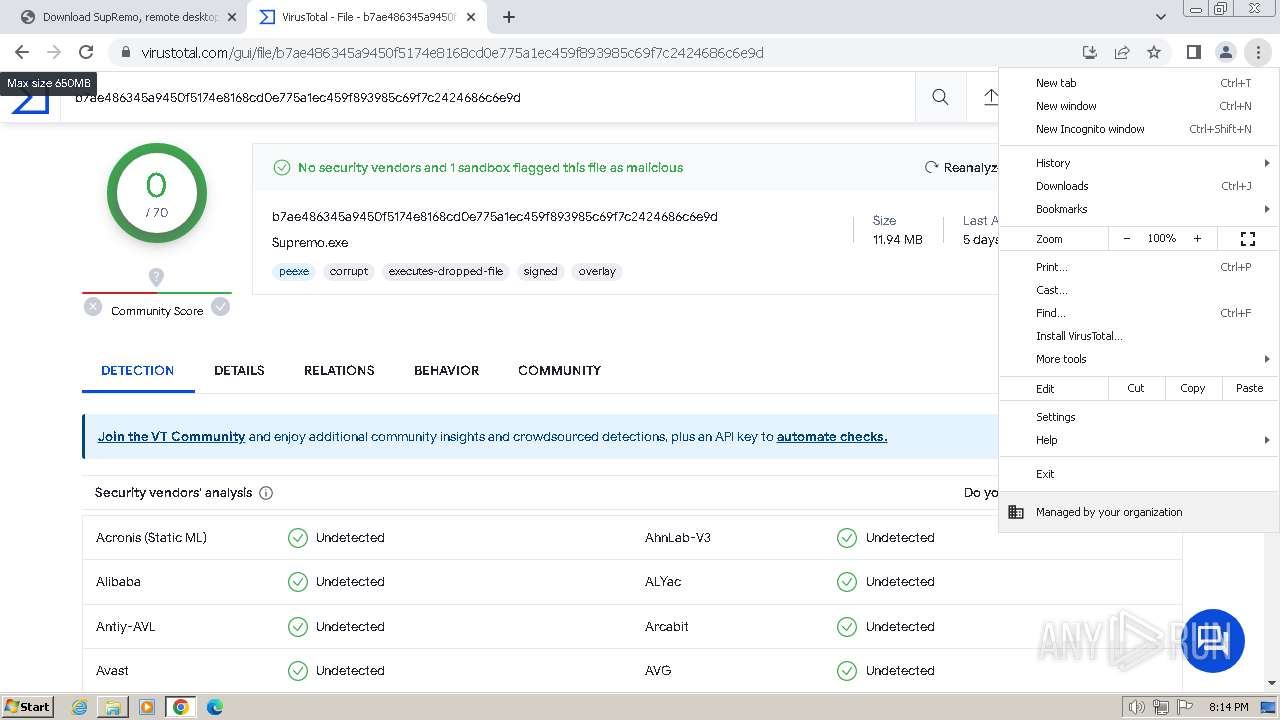Bookmark this page with star icon
This screenshot has width=1280, height=720.
(1154, 52)
